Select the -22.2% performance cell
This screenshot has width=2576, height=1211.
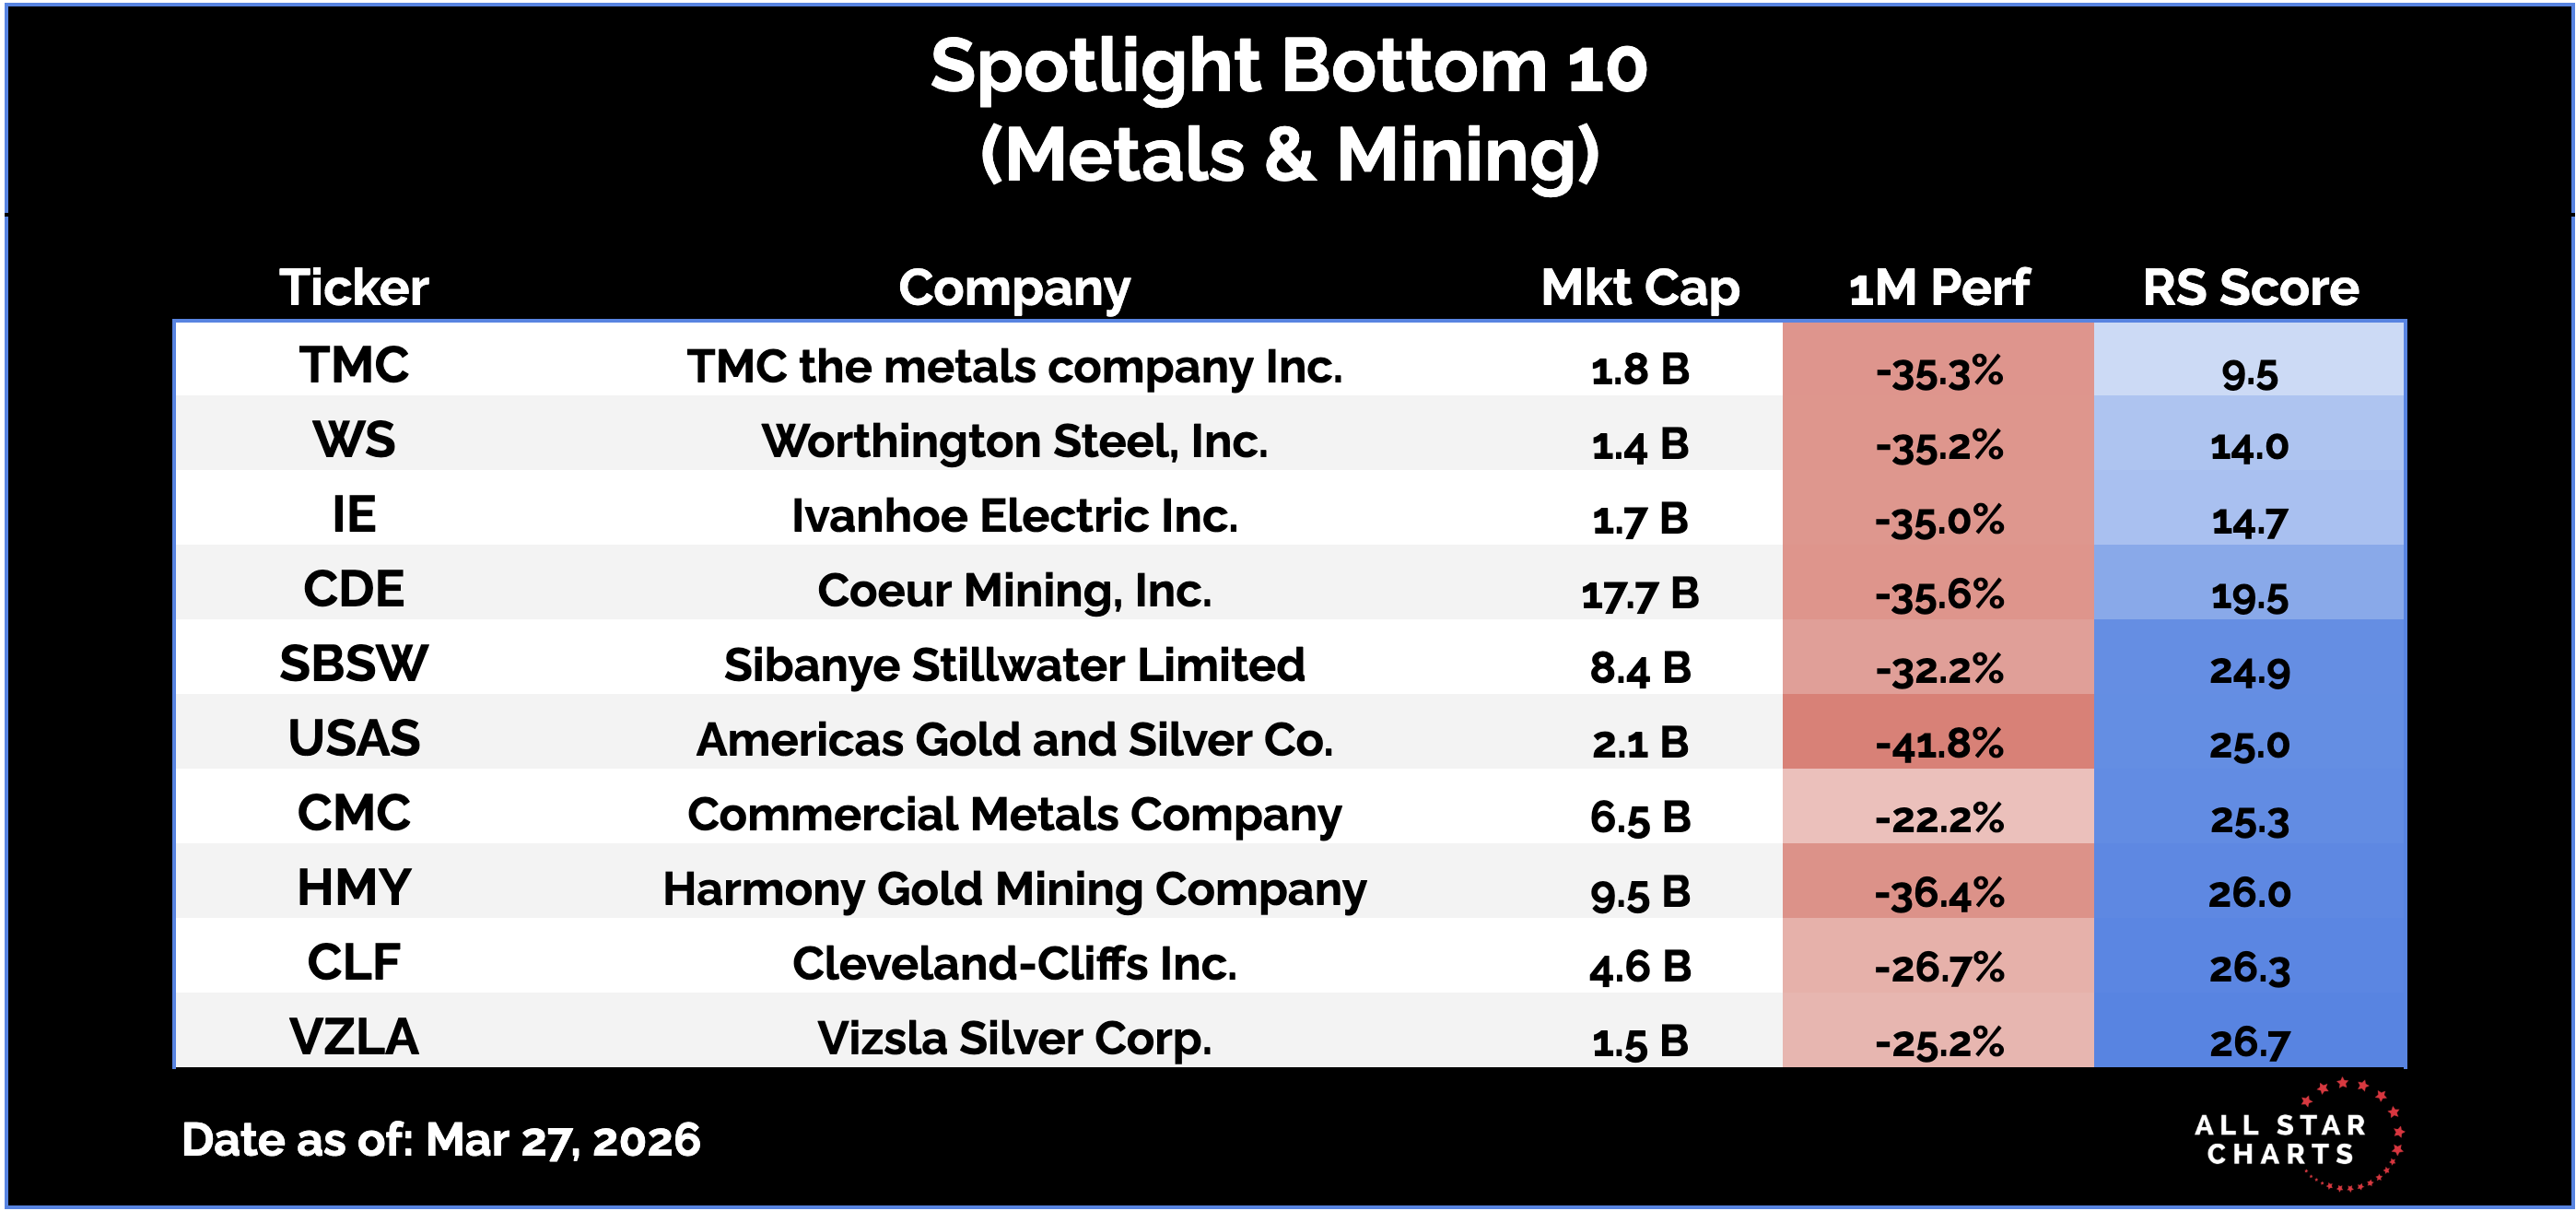[x=1939, y=818]
